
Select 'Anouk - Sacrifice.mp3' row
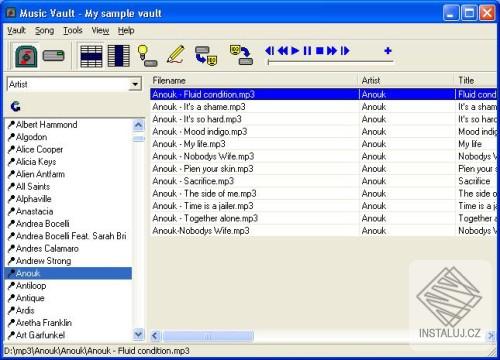pyautogui.click(x=323, y=181)
